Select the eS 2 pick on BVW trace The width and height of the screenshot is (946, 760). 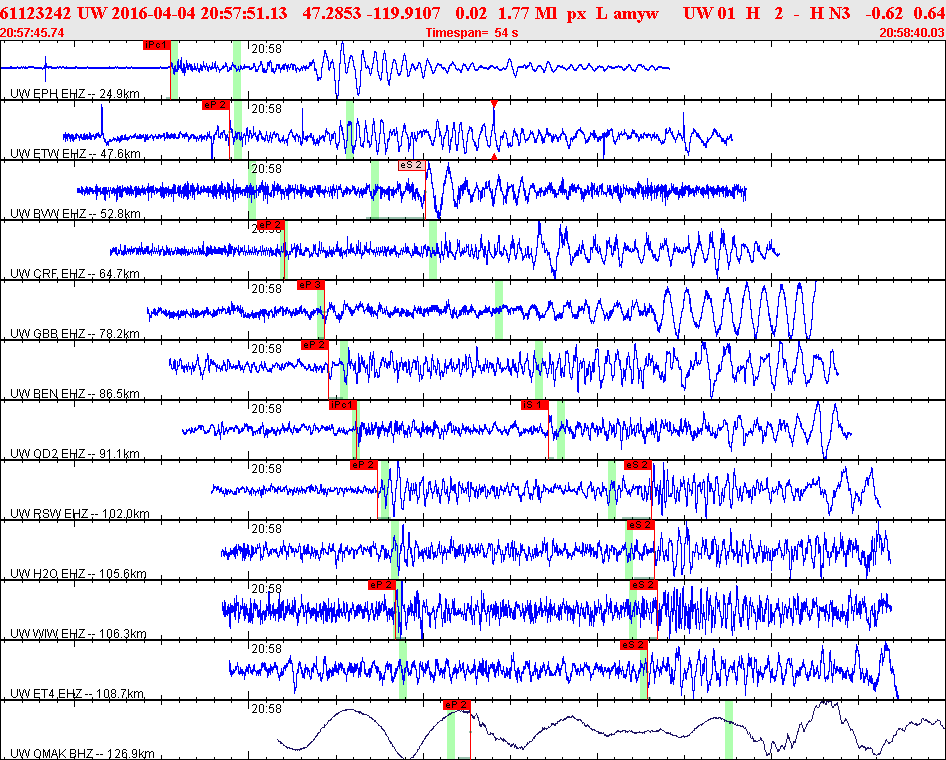pyautogui.click(x=411, y=165)
